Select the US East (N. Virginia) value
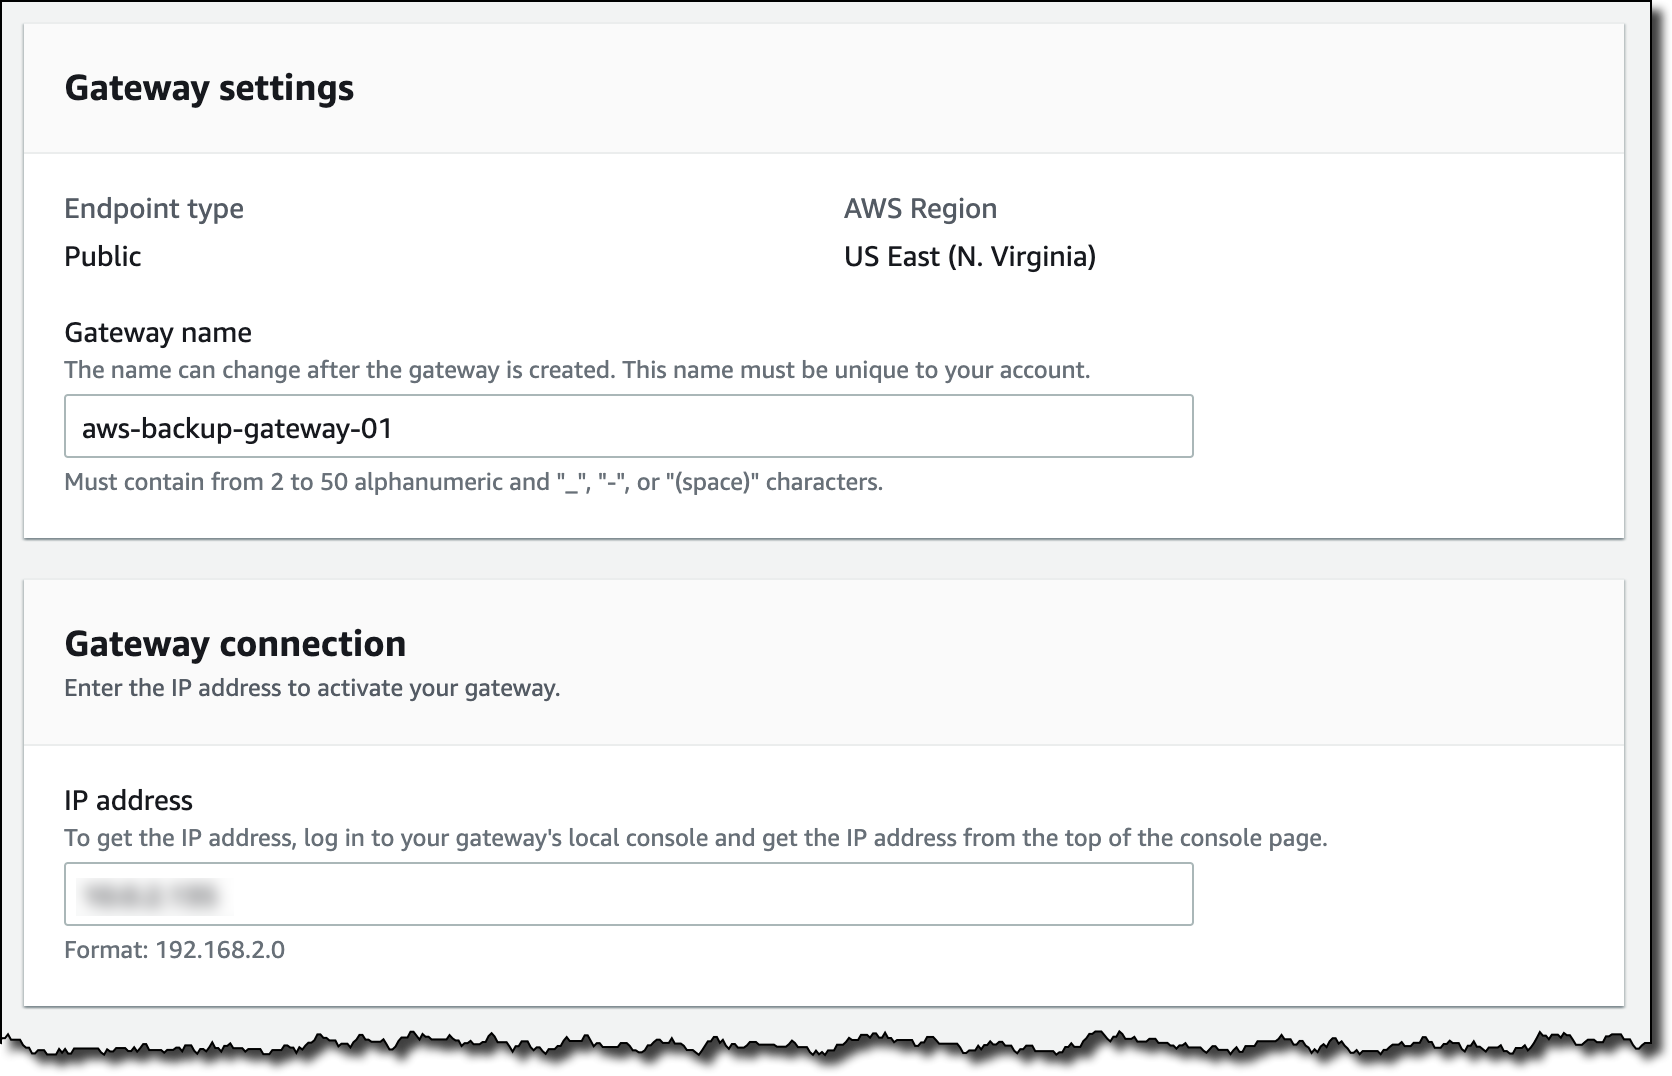1672x1076 pixels. coord(970,256)
